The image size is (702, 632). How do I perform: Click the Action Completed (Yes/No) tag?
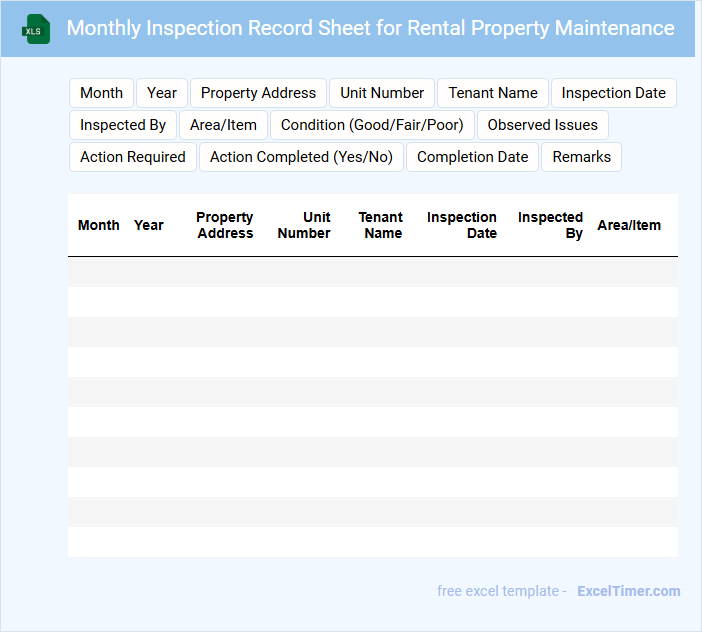301,157
